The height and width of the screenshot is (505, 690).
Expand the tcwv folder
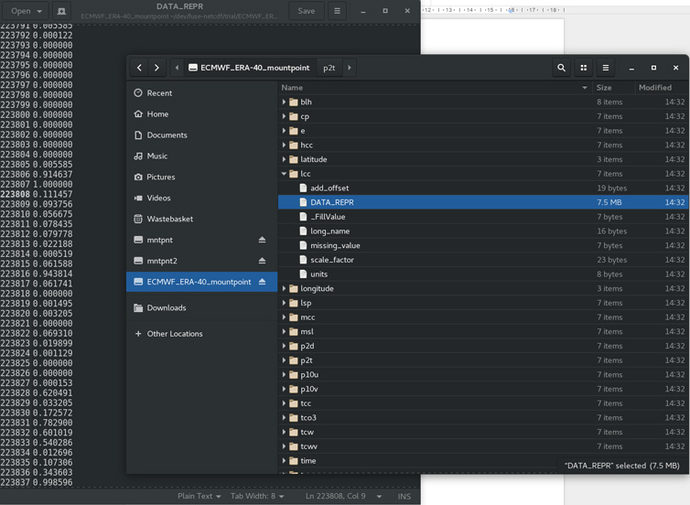click(x=284, y=446)
